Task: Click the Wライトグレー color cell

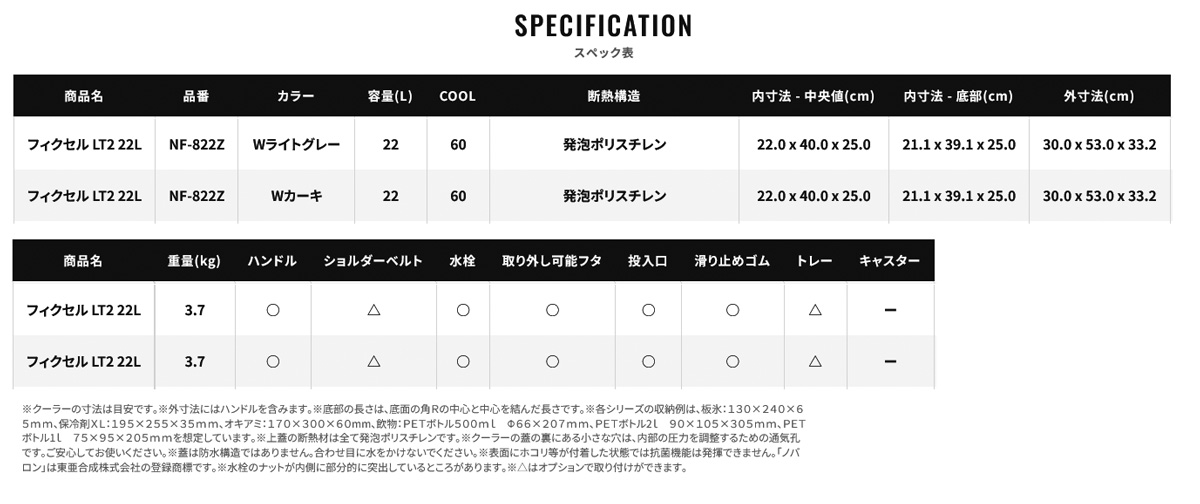Action: 296,145
